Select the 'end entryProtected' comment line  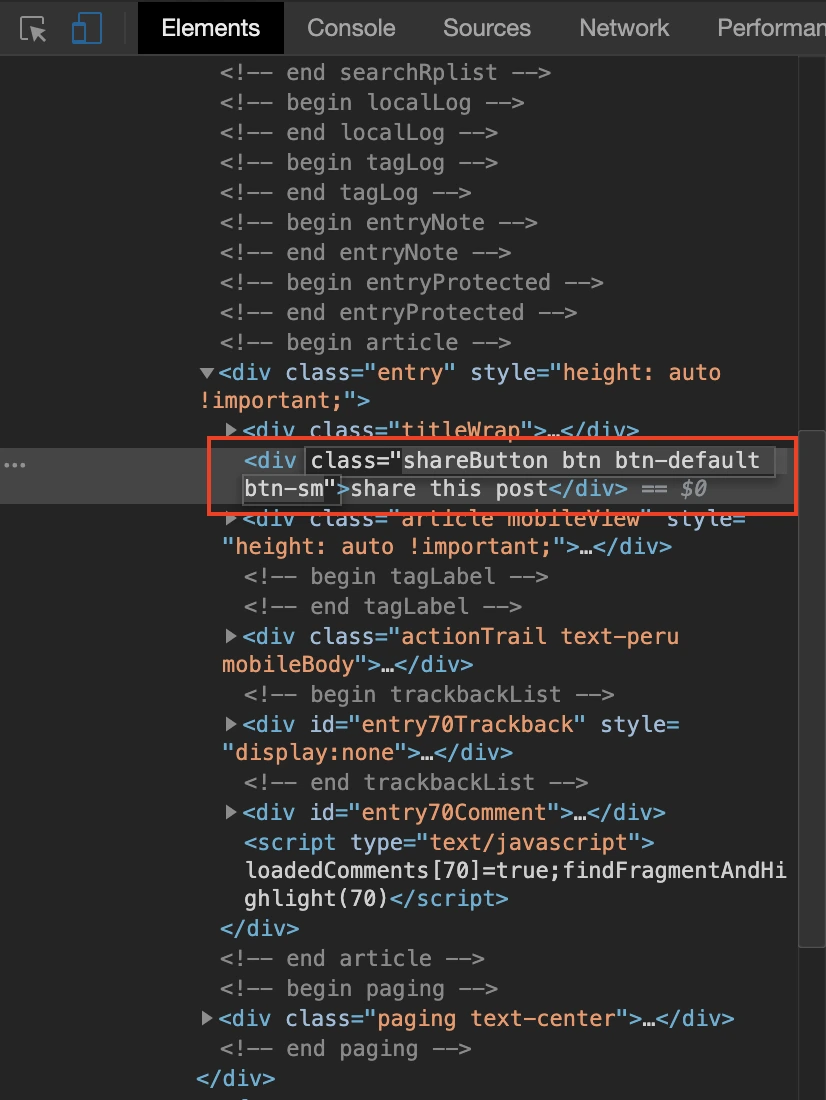398,312
